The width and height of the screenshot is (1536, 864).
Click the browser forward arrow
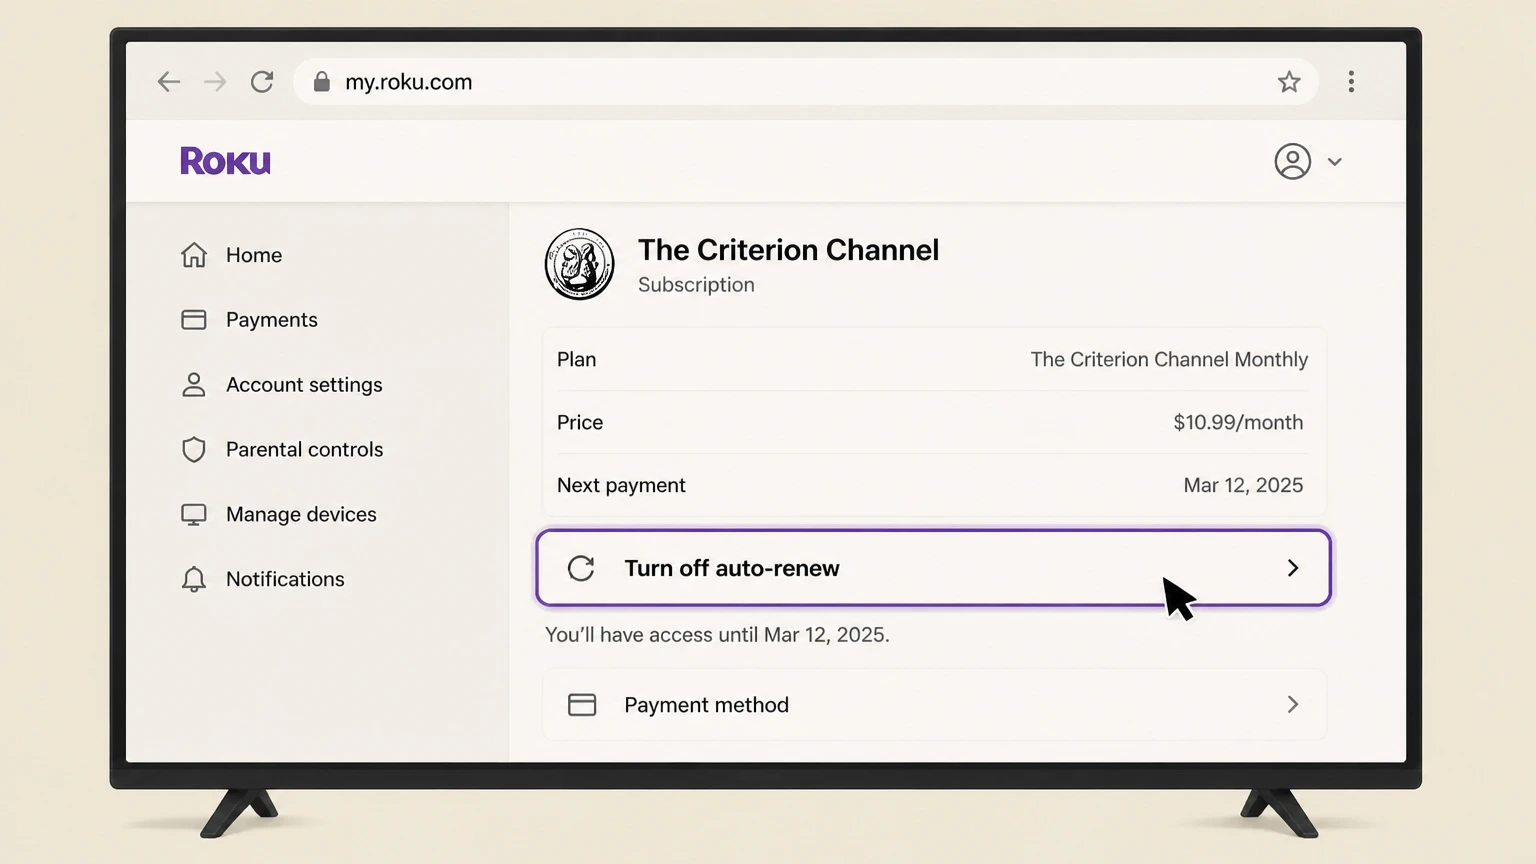tap(215, 82)
